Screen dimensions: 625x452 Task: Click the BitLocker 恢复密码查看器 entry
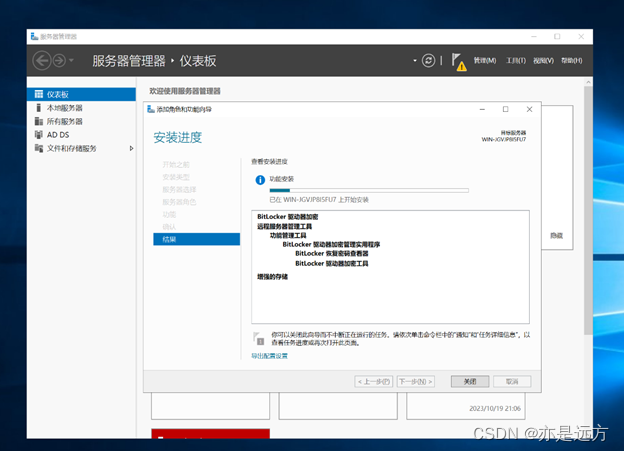332,254
